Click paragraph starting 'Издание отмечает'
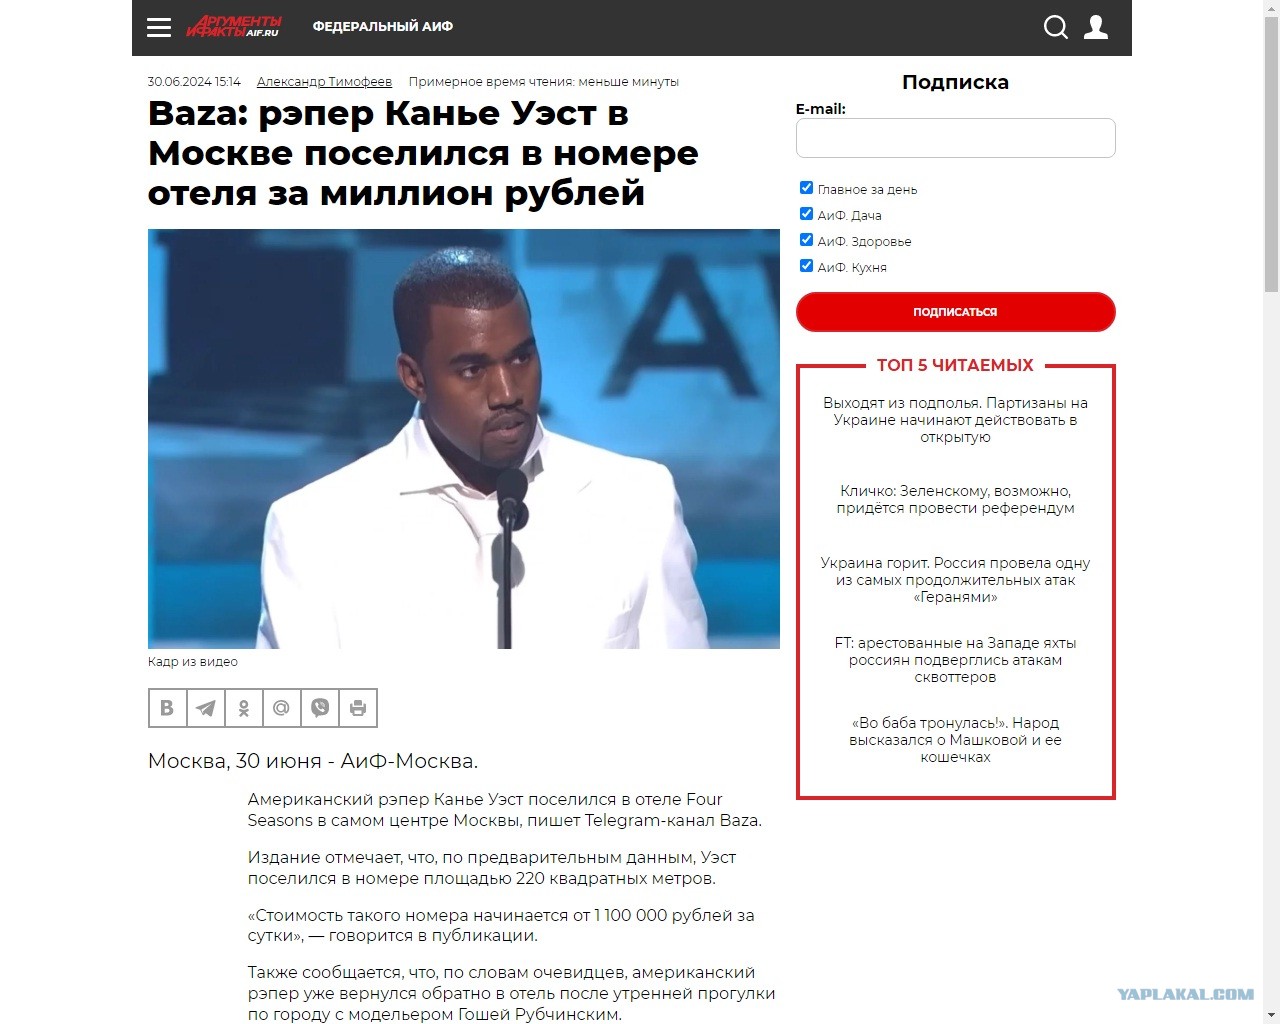The width and height of the screenshot is (1280, 1024). tap(492, 868)
